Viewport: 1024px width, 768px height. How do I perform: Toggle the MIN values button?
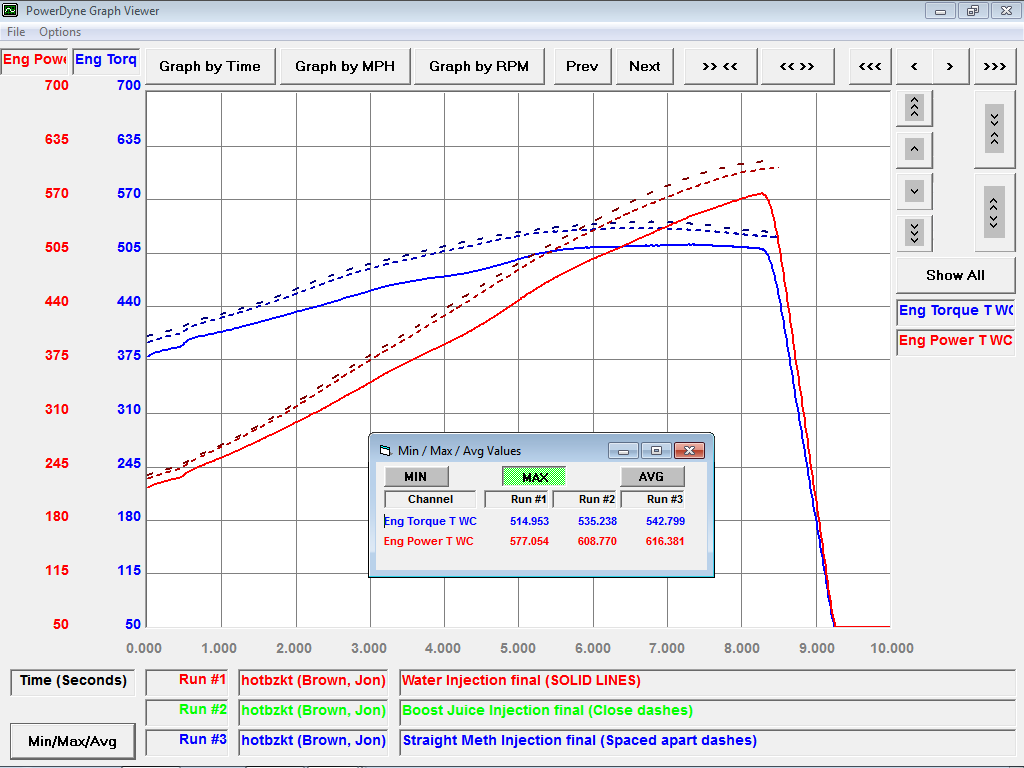416,477
